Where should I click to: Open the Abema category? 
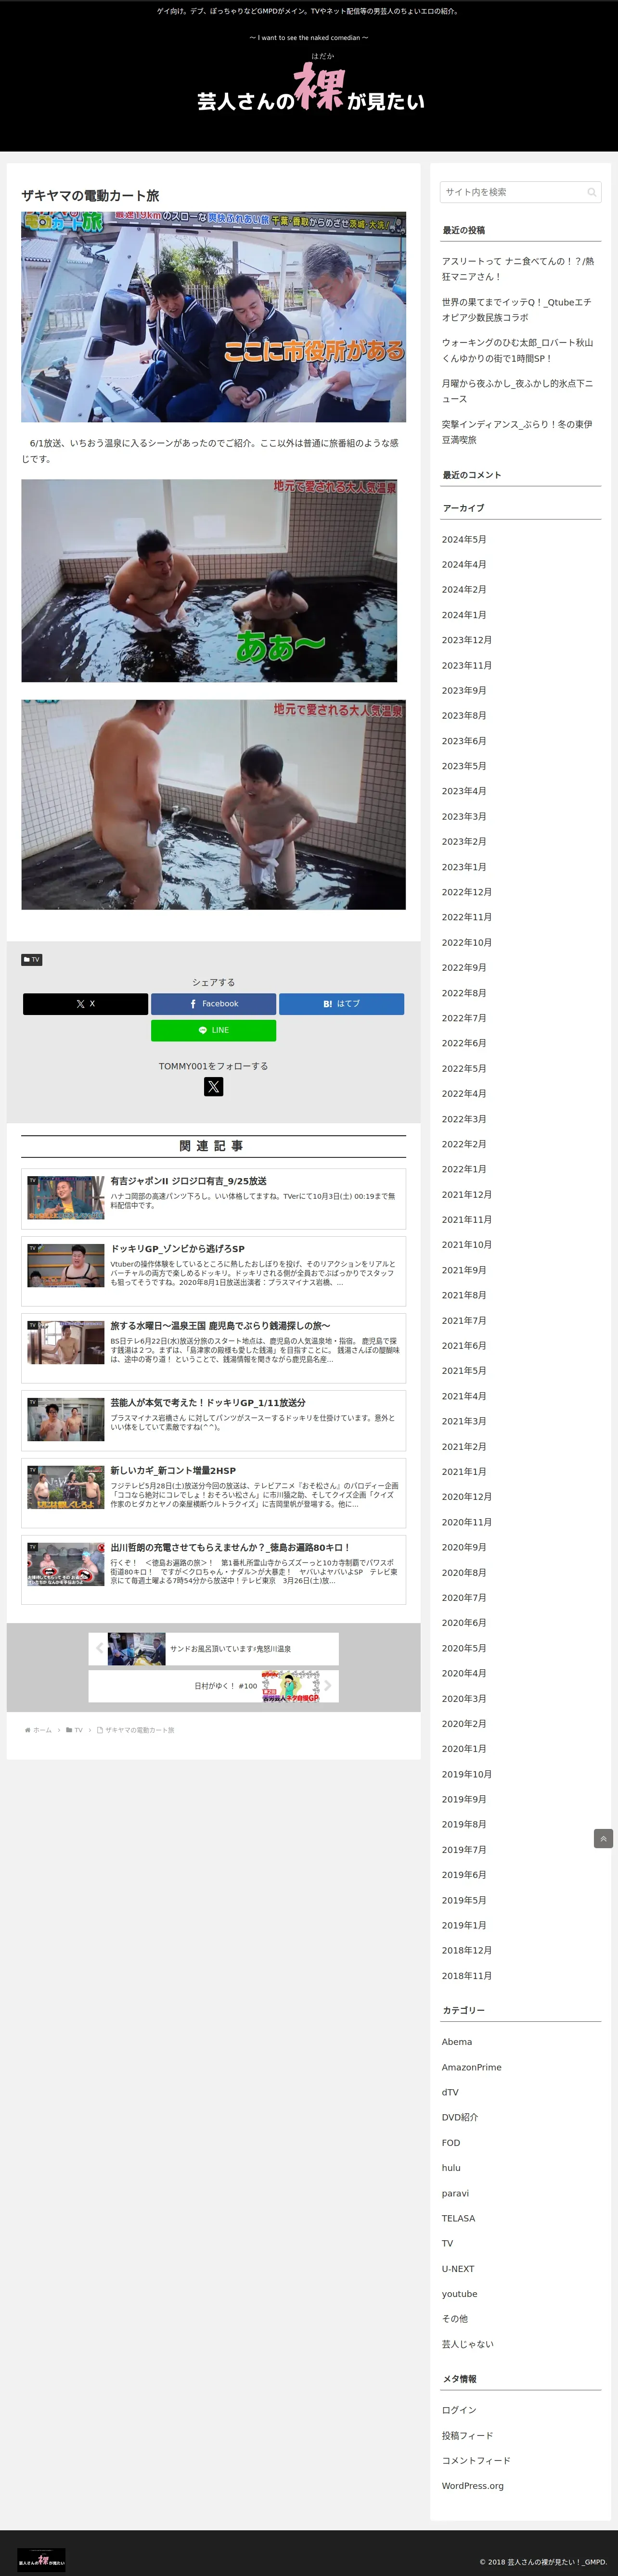tap(457, 2042)
